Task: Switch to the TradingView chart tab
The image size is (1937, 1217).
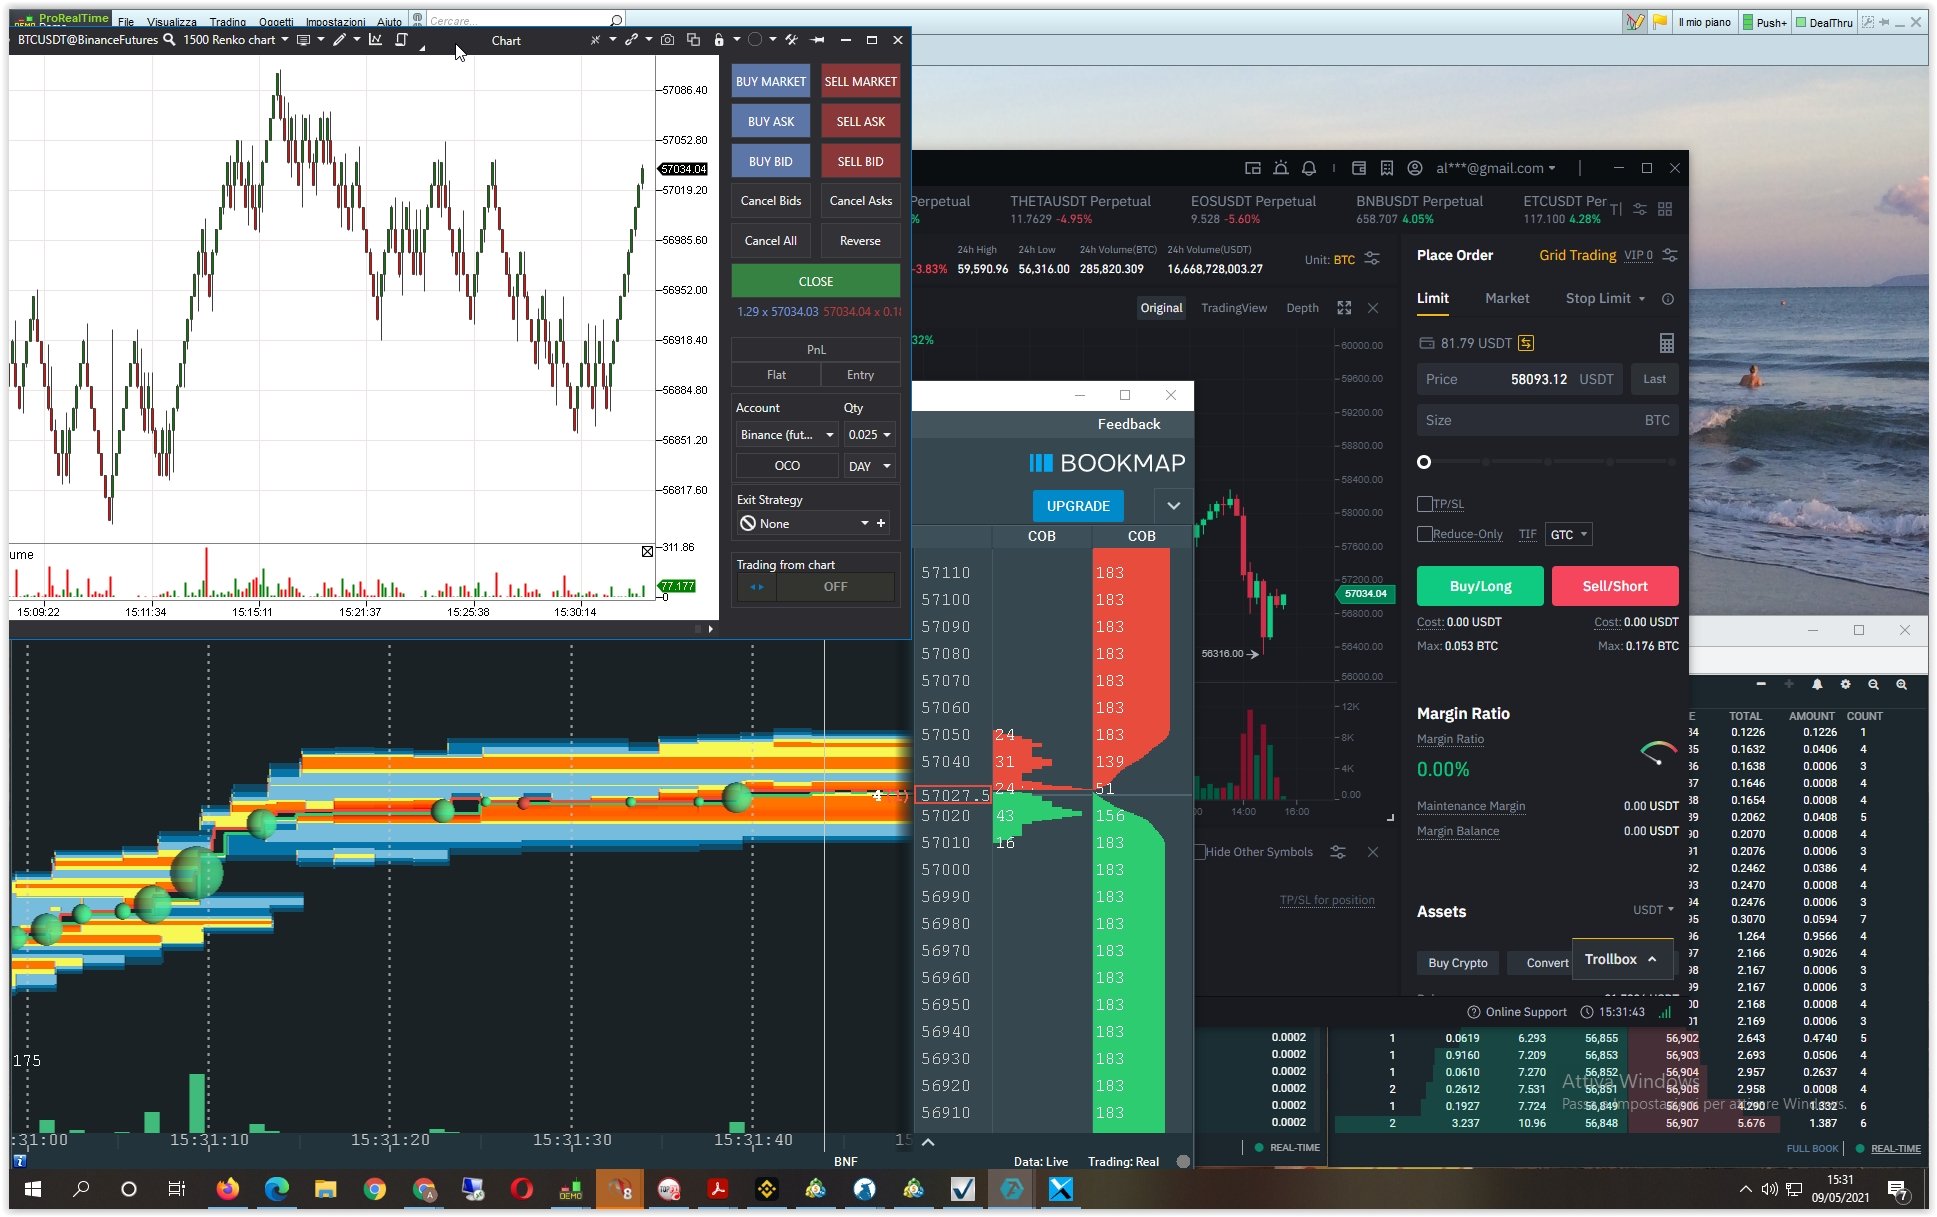Action: [1234, 308]
